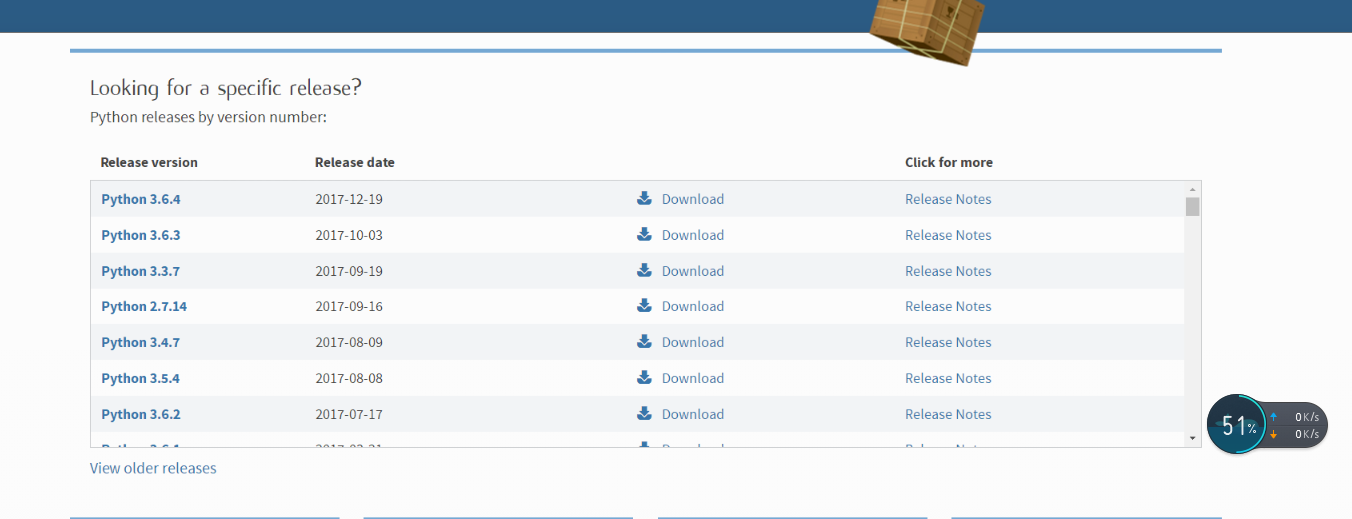Click release list scrollbar up arrow

point(1192,189)
